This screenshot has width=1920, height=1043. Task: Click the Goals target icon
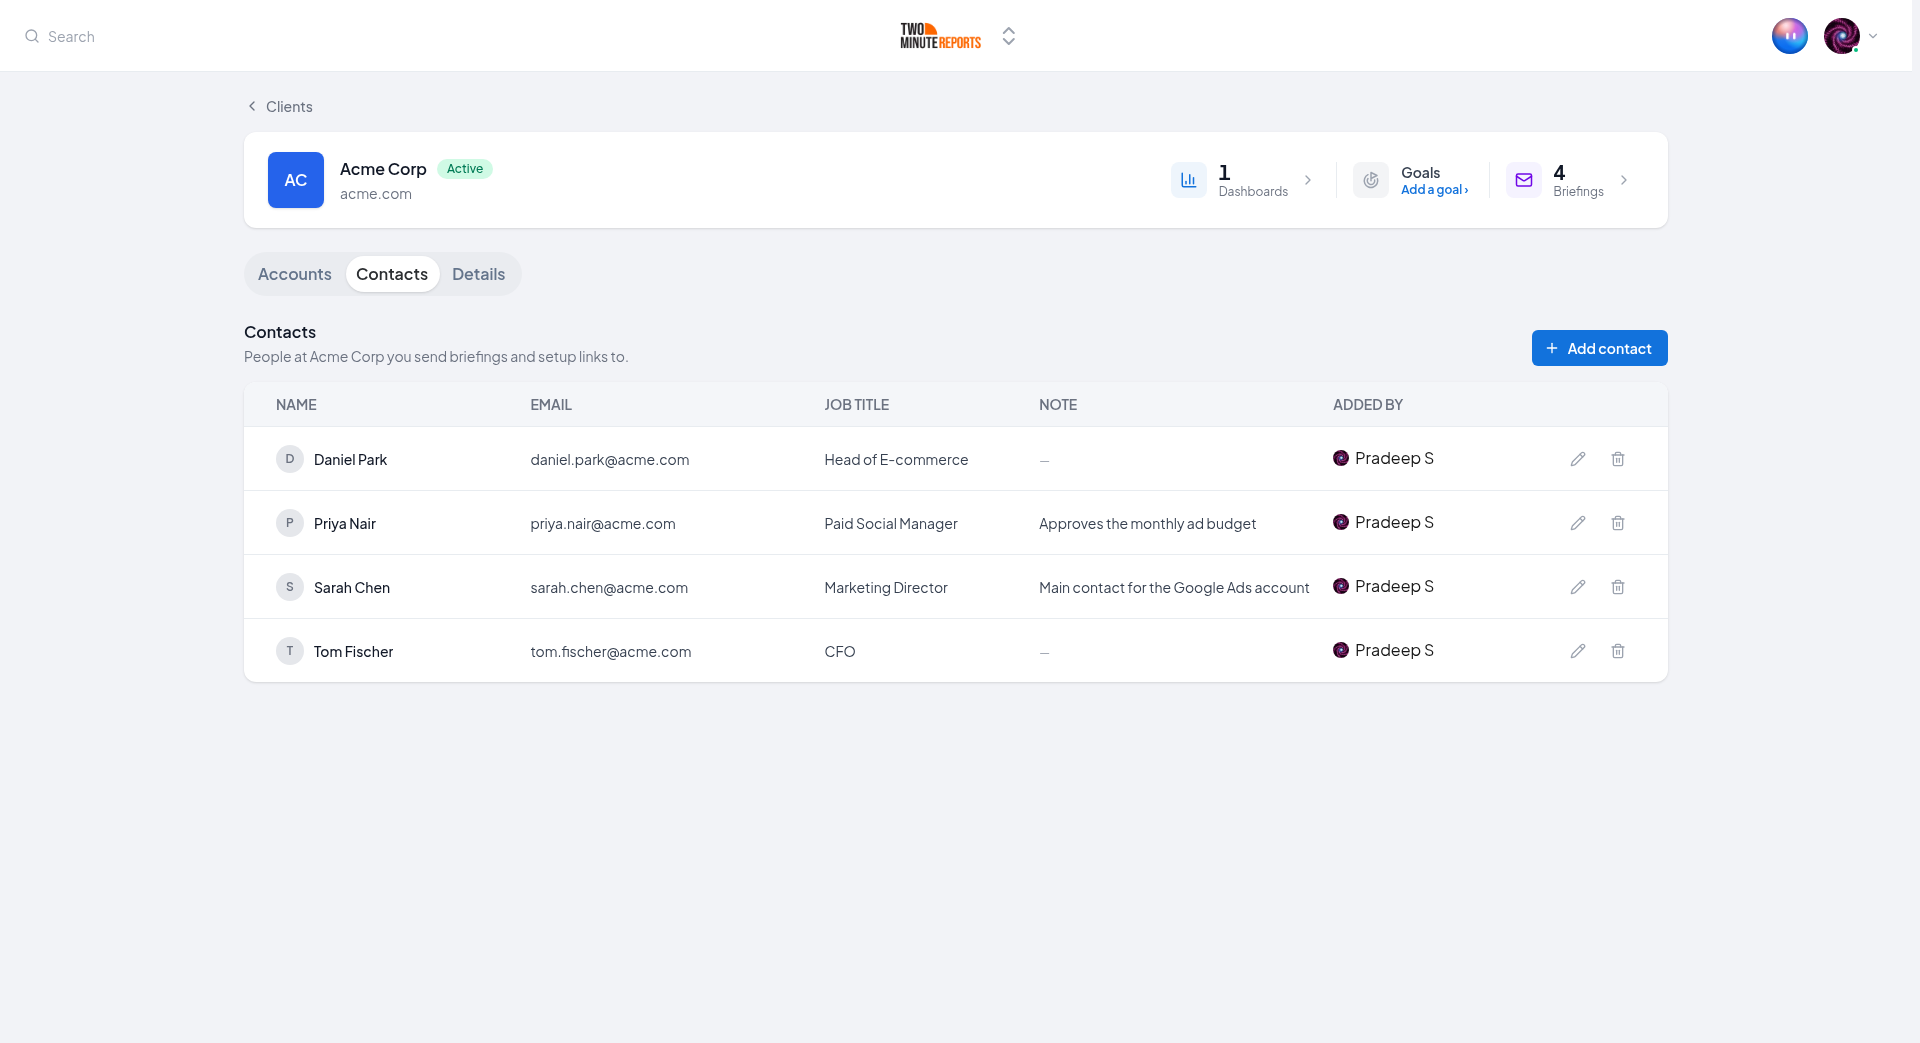(x=1371, y=180)
